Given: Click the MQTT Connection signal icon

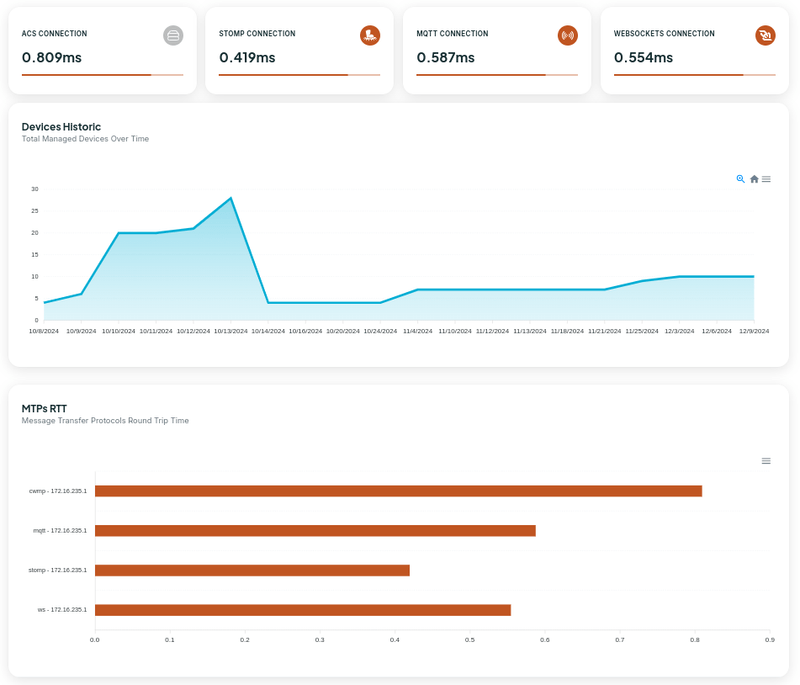Looking at the screenshot, I should coord(567,36).
